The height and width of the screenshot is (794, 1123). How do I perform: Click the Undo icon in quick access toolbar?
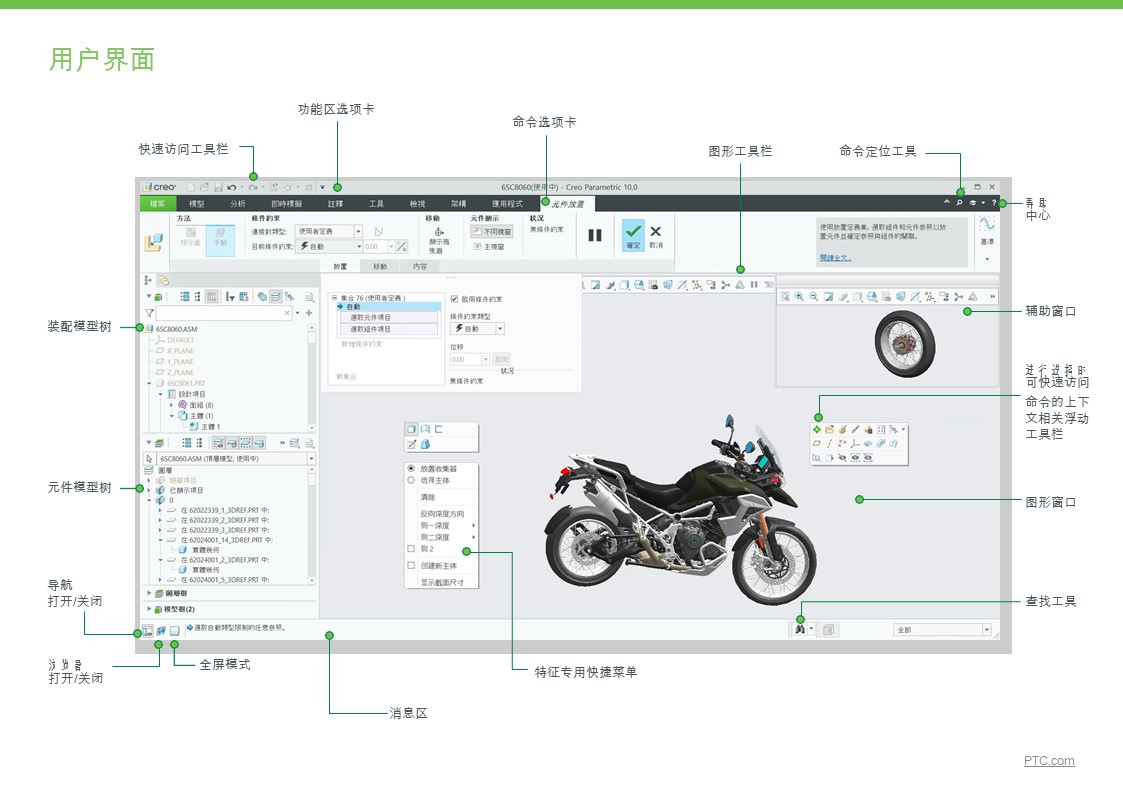(x=232, y=188)
